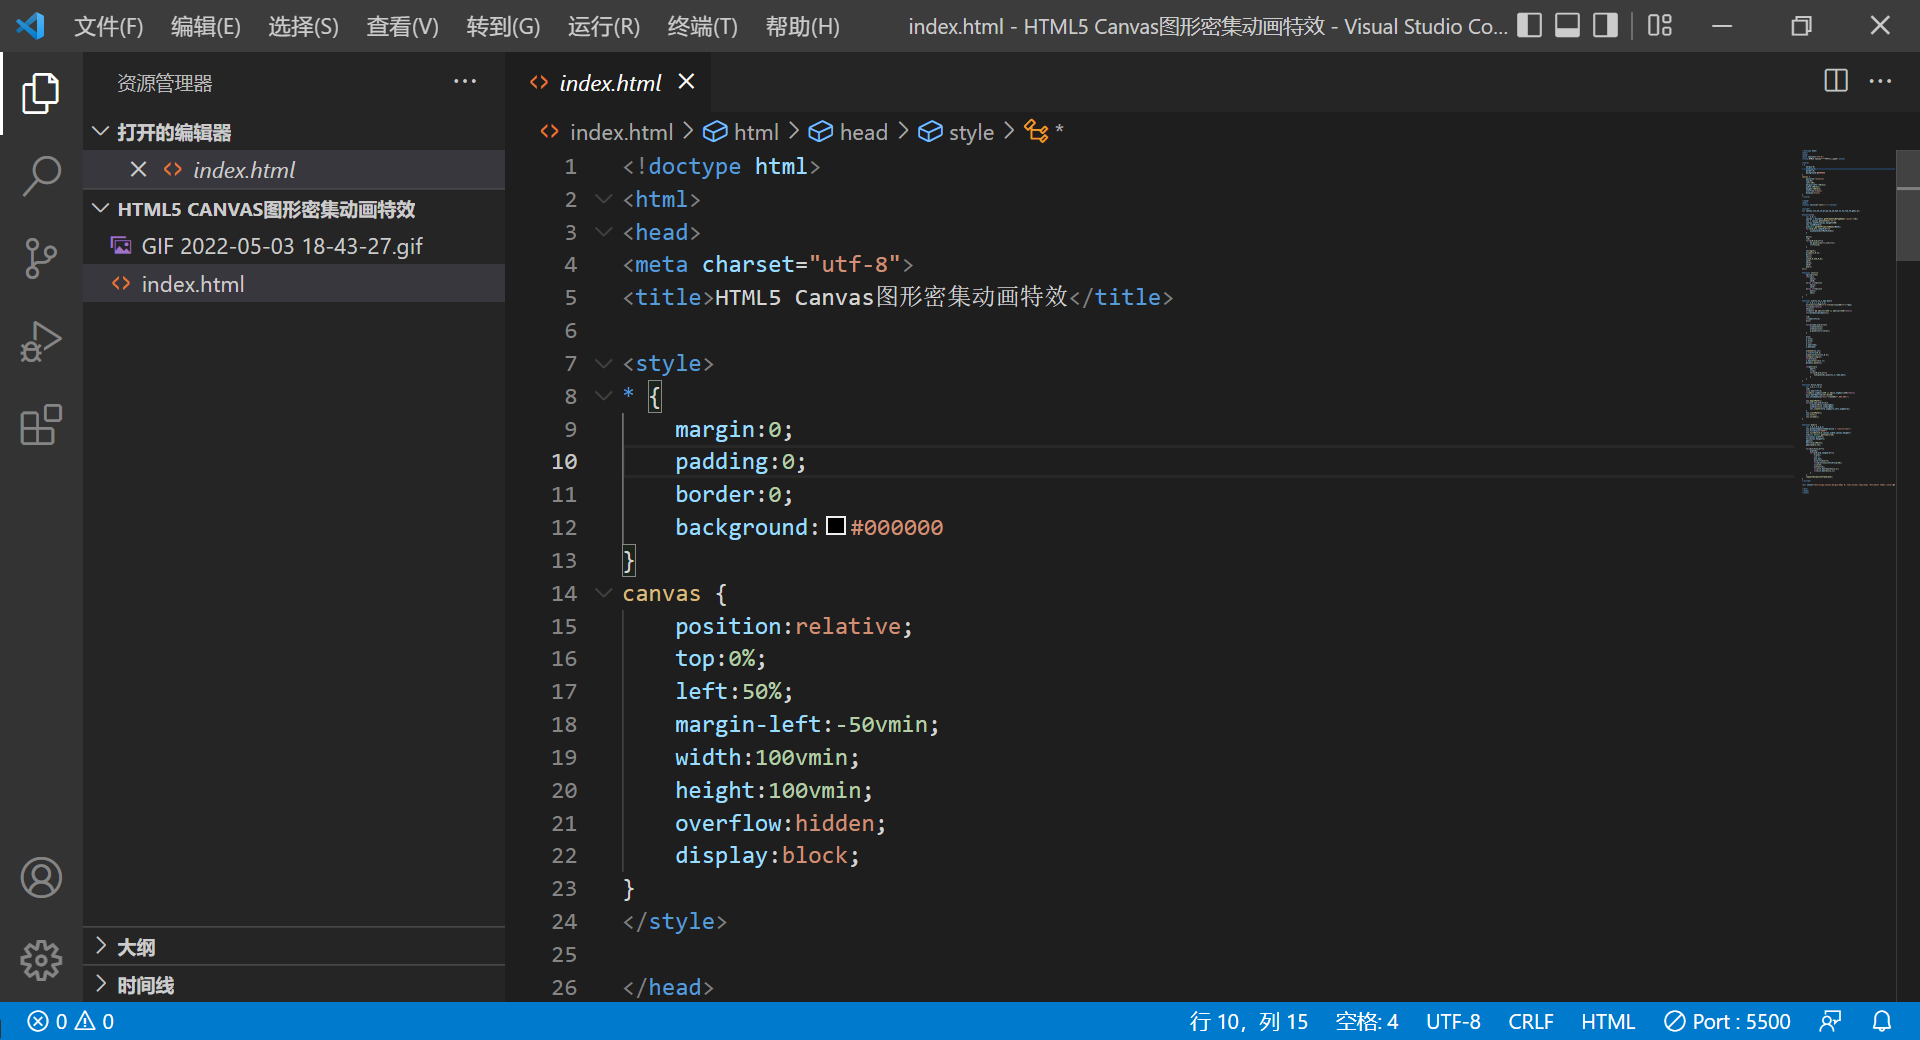
Task: Click the errors and warnings status indicator
Action: click(x=71, y=1021)
